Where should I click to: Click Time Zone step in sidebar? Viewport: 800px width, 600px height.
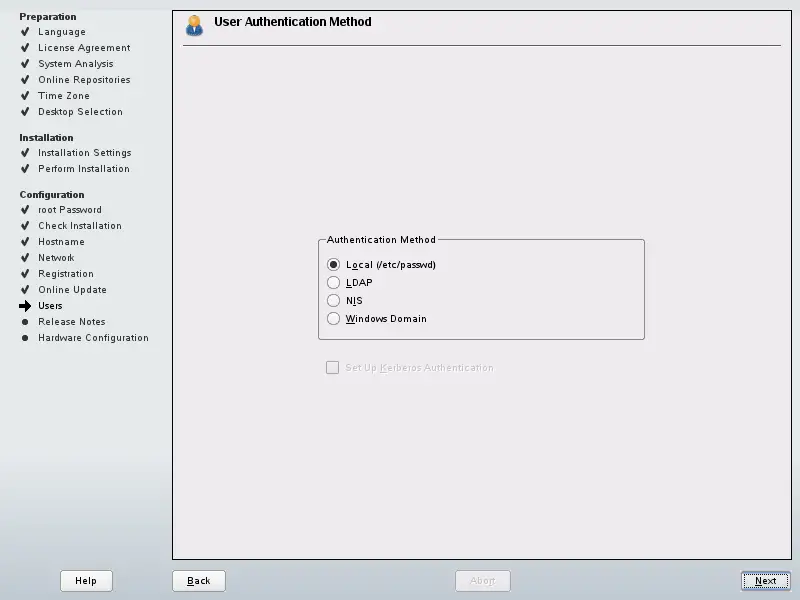click(64, 95)
